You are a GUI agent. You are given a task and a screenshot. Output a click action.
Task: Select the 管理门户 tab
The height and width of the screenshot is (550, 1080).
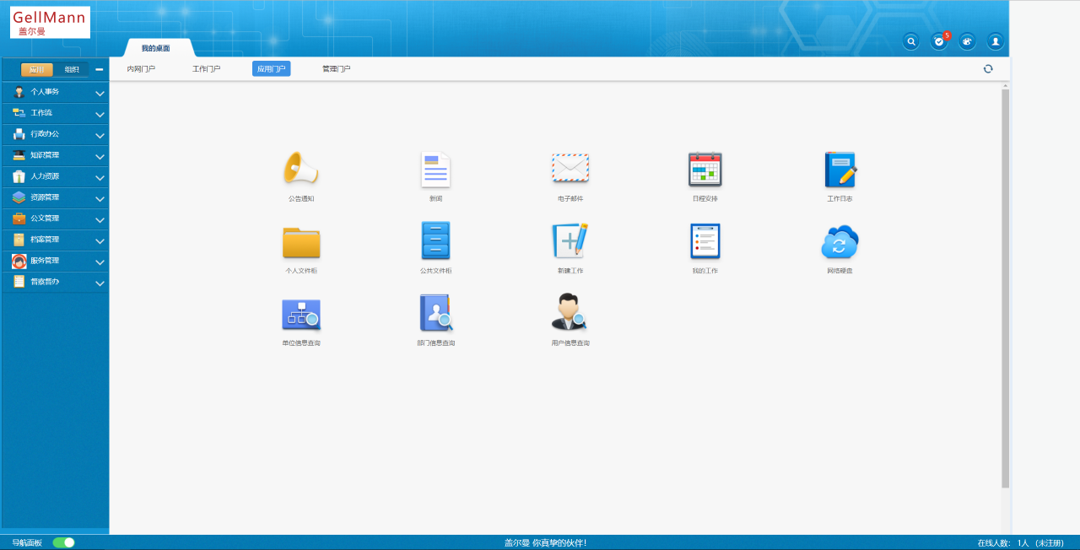(336, 69)
